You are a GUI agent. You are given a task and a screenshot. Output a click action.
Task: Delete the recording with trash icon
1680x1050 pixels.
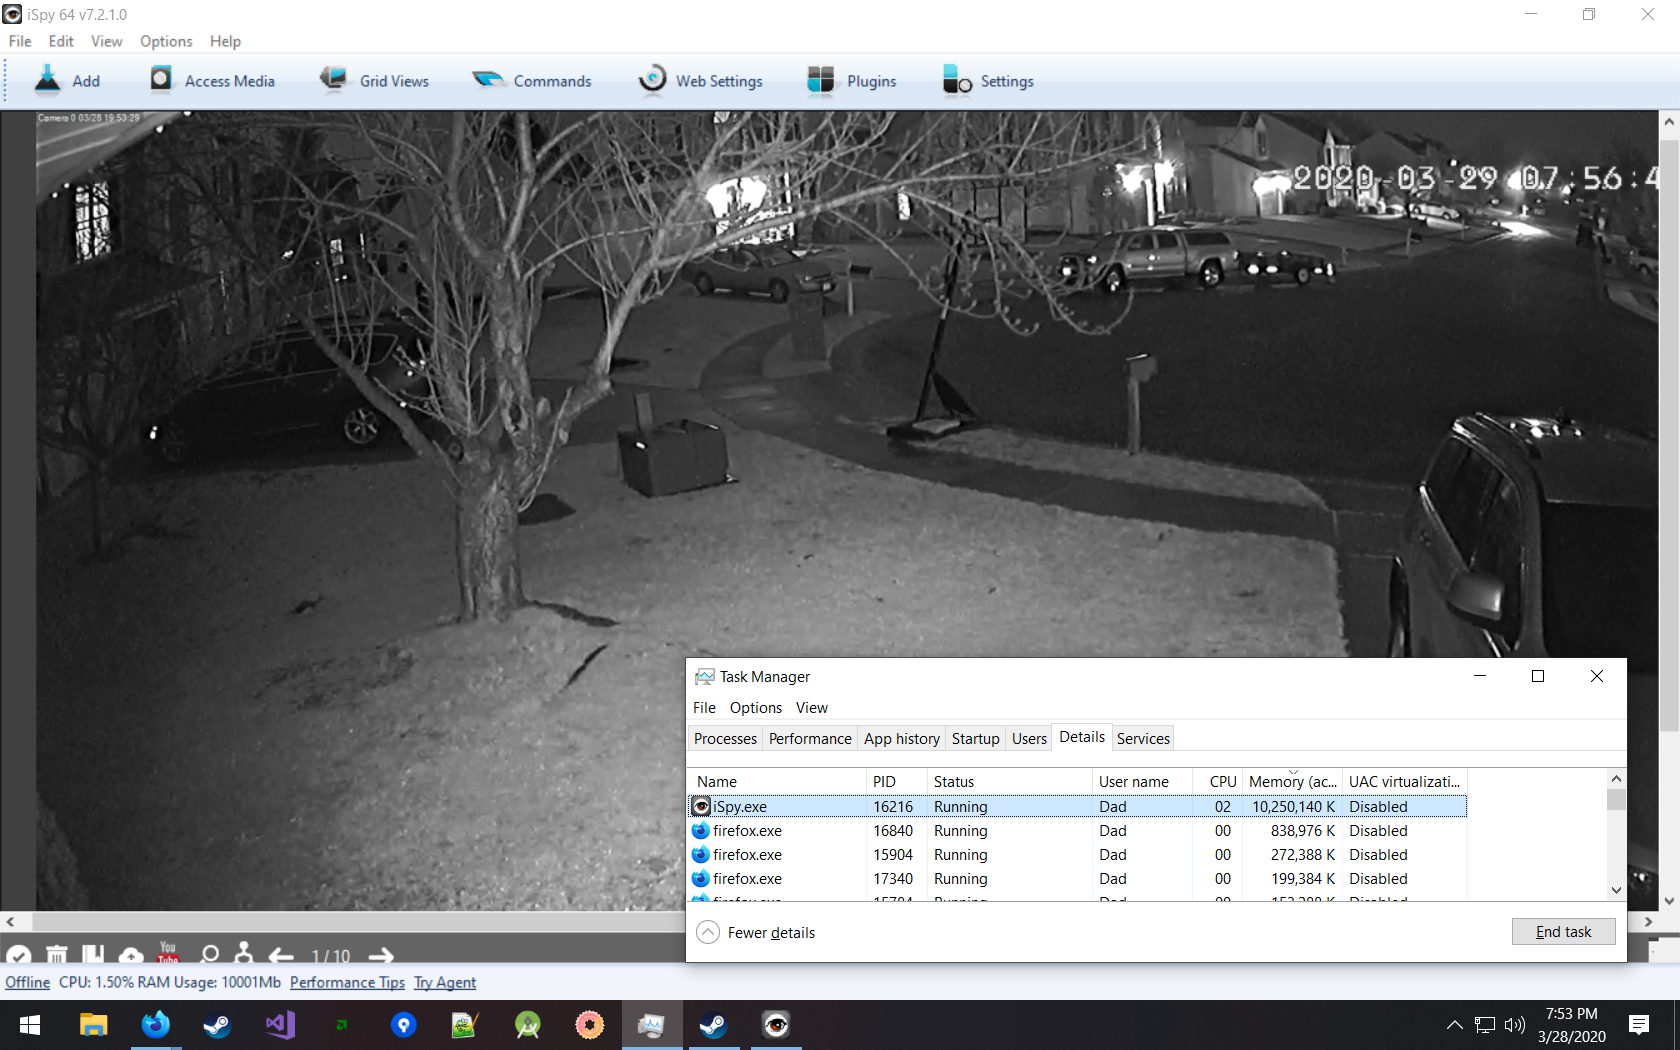point(56,956)
